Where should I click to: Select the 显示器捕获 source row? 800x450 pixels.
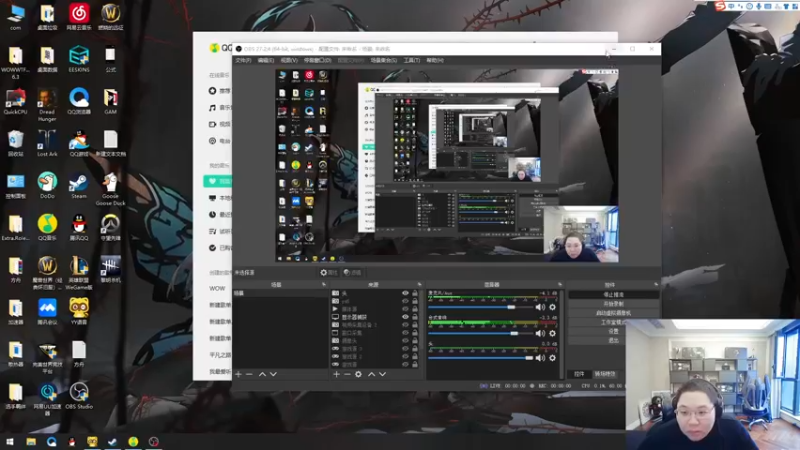377,317
